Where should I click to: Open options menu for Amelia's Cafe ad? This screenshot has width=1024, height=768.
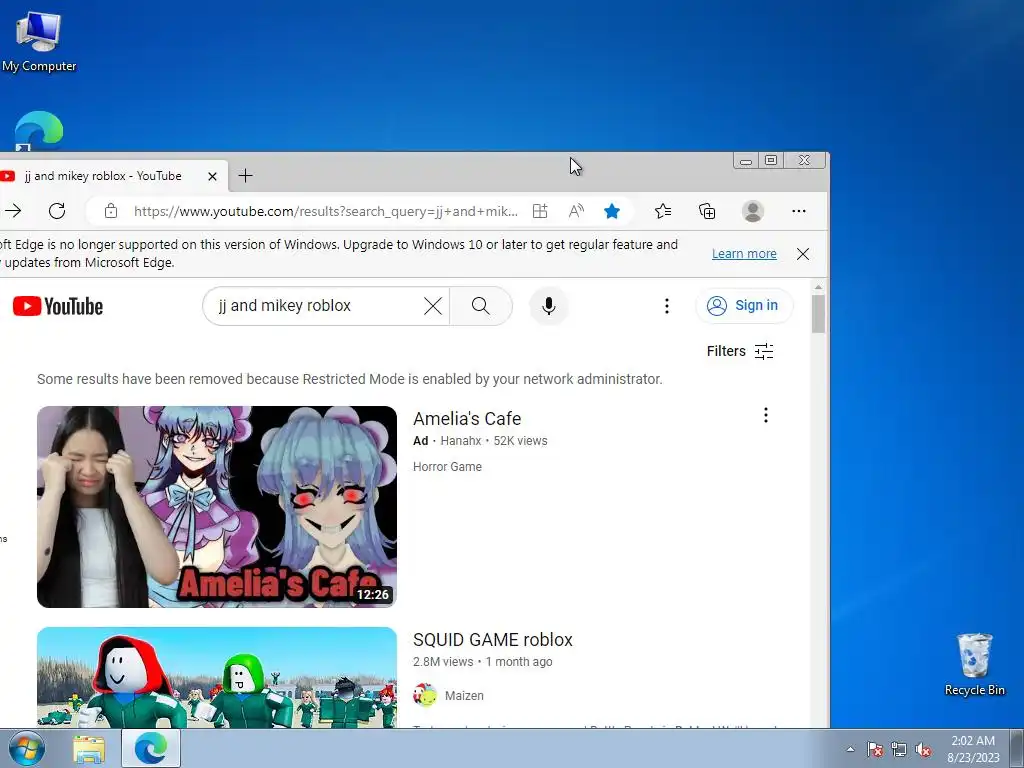(x=766, y=415)
